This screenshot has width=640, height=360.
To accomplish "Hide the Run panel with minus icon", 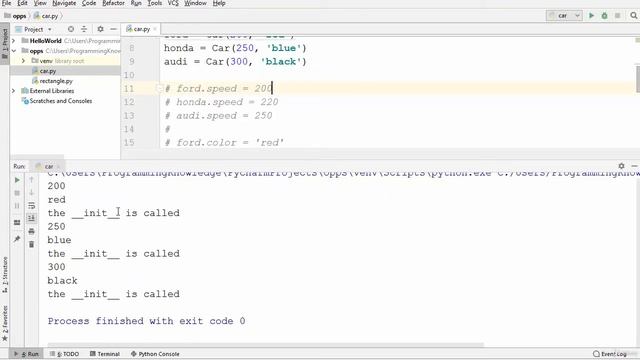I will pos(634,166).
